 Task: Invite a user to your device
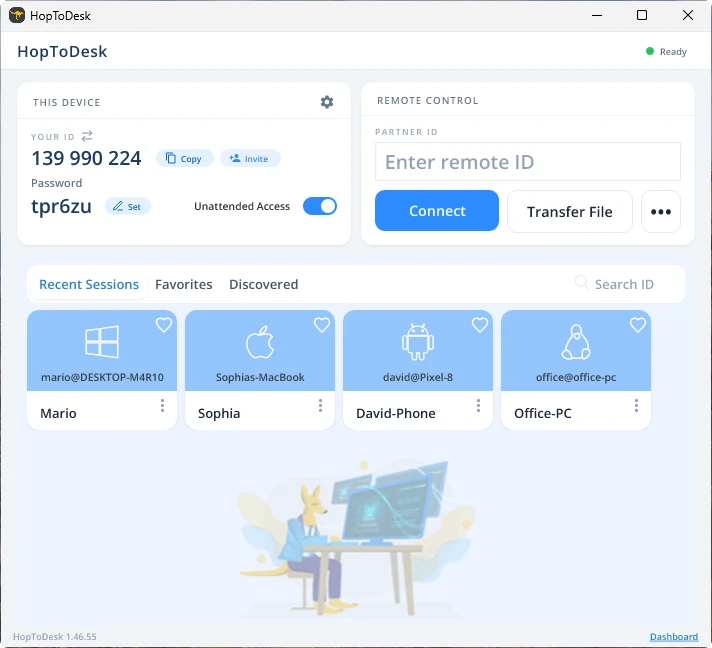(250, 158)
